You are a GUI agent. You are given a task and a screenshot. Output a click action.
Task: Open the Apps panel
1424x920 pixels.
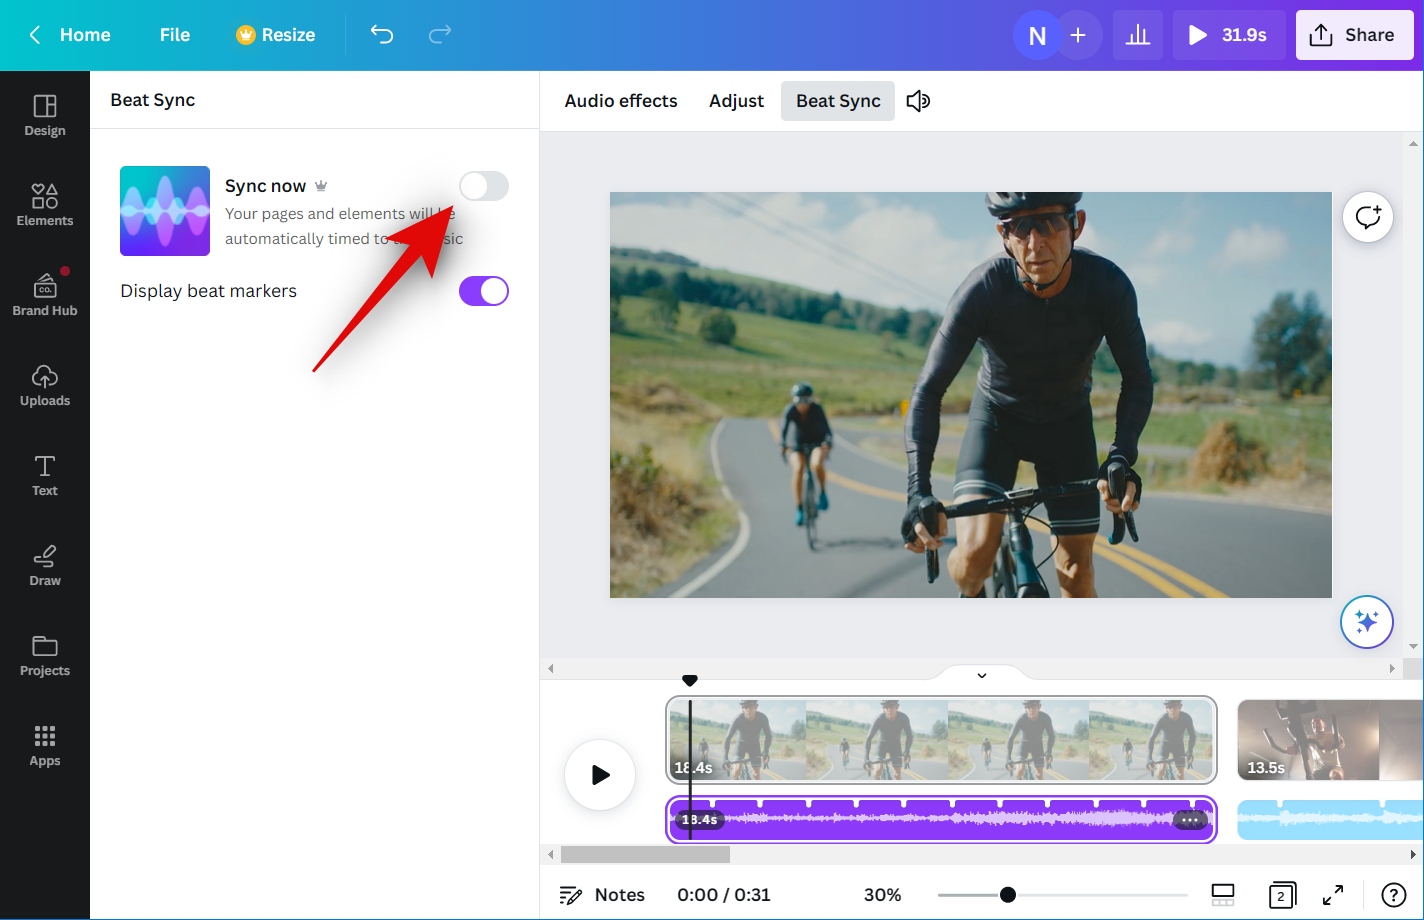tap(45, 745)
